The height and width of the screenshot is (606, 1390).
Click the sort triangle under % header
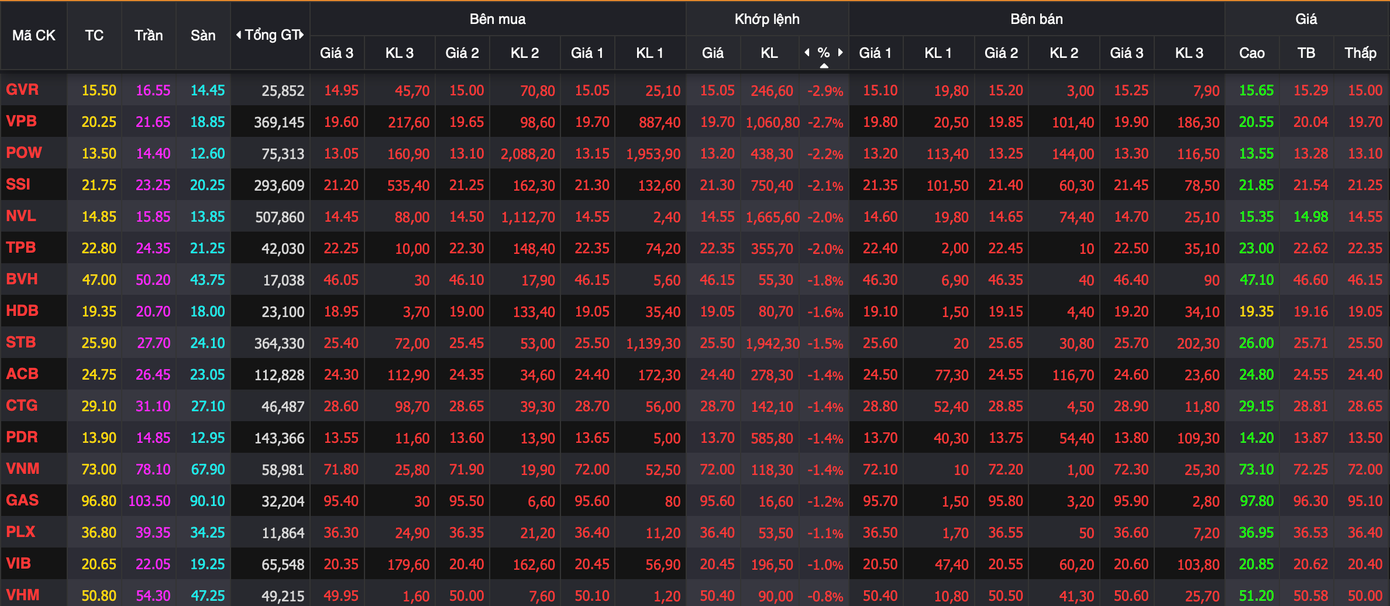(824, 66)
